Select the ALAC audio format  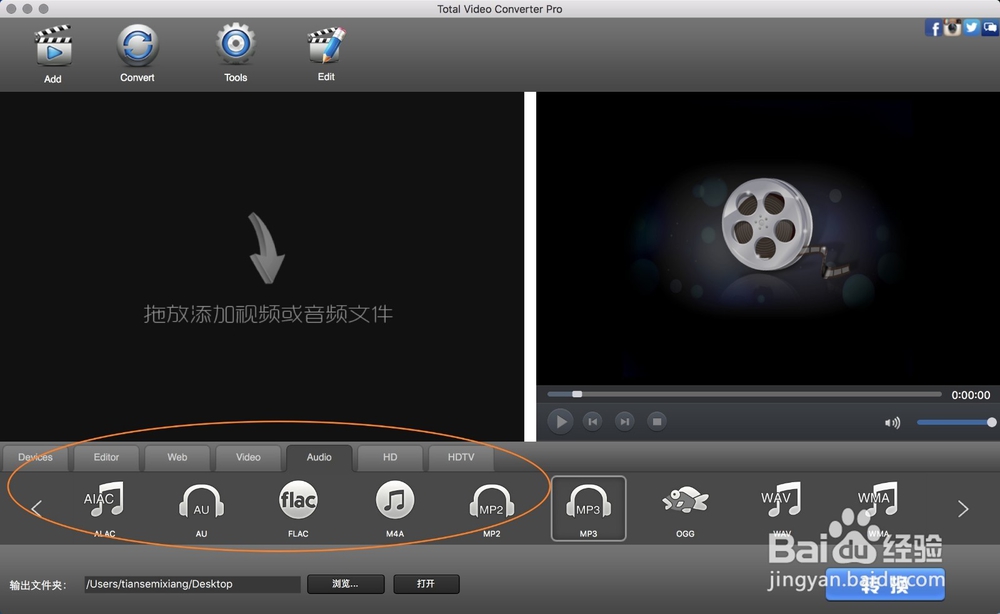[x=105, y=508]
